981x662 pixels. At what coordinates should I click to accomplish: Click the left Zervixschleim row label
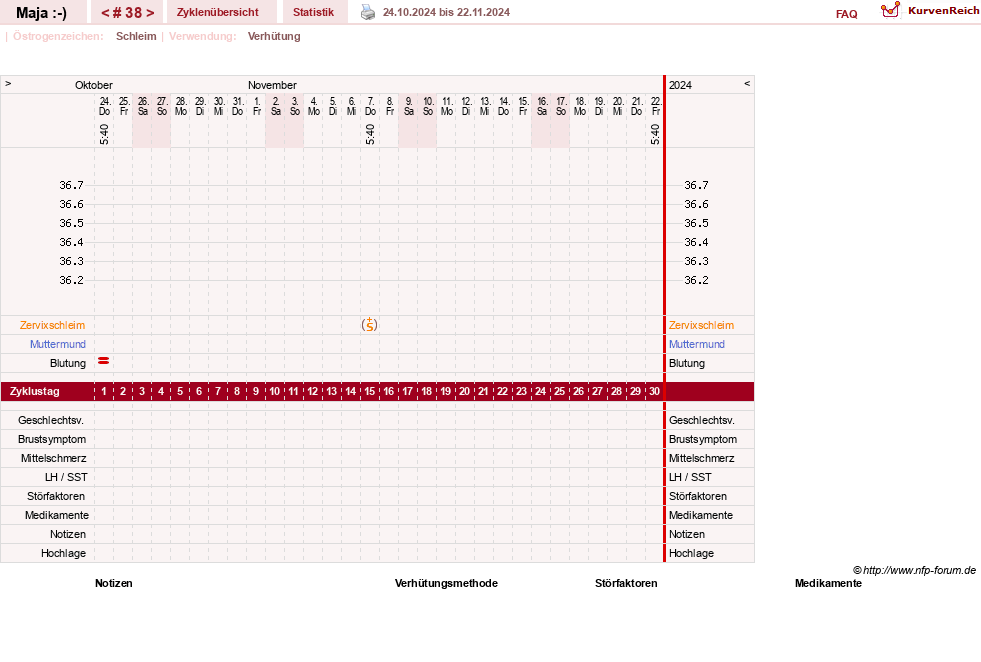pyautogui.click(x=53, y=325)
